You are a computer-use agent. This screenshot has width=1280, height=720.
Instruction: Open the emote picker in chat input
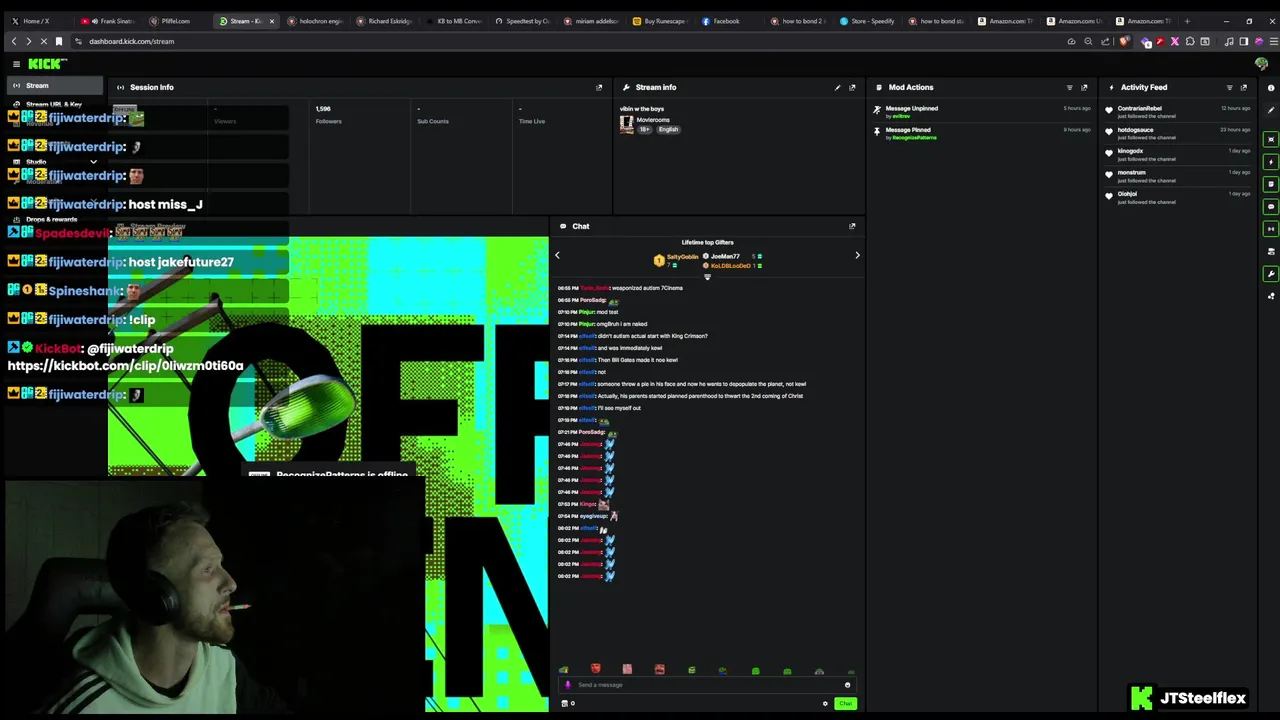[847, 685]
